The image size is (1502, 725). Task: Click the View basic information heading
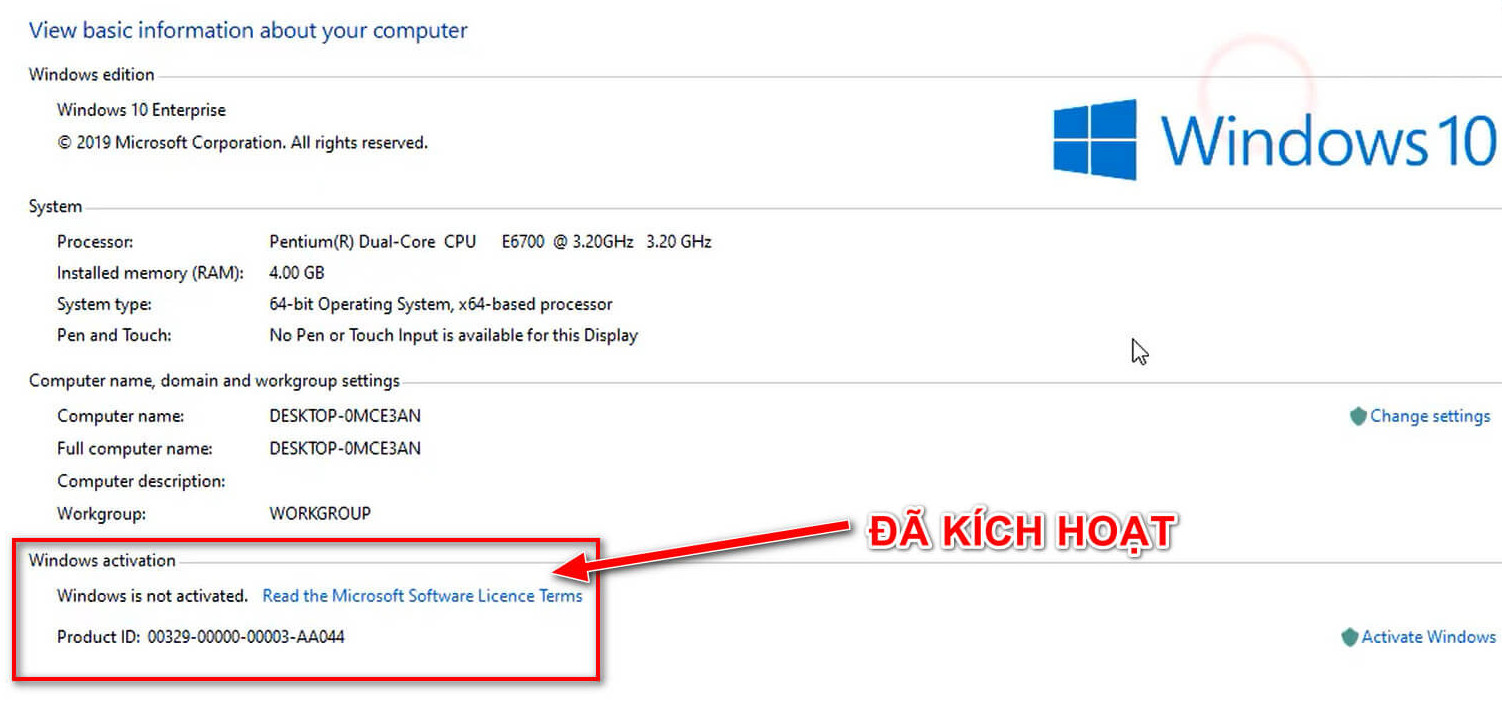[x=248, y=31]
